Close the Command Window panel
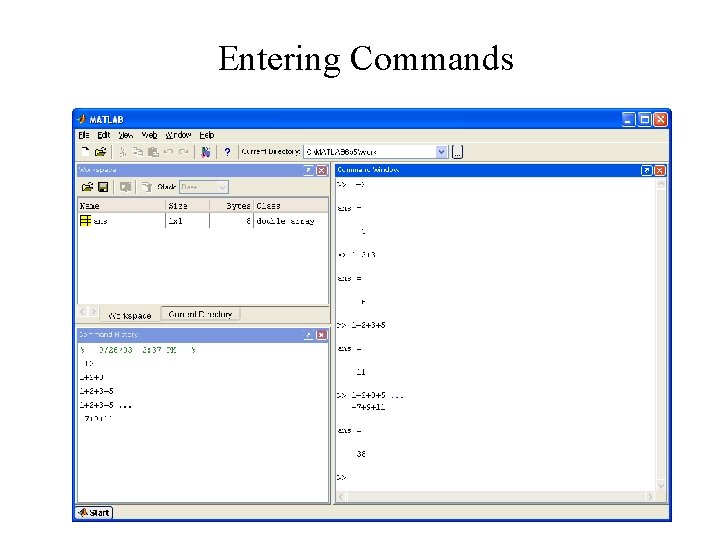This screenshot has height=540, width=720. [659, 170]
